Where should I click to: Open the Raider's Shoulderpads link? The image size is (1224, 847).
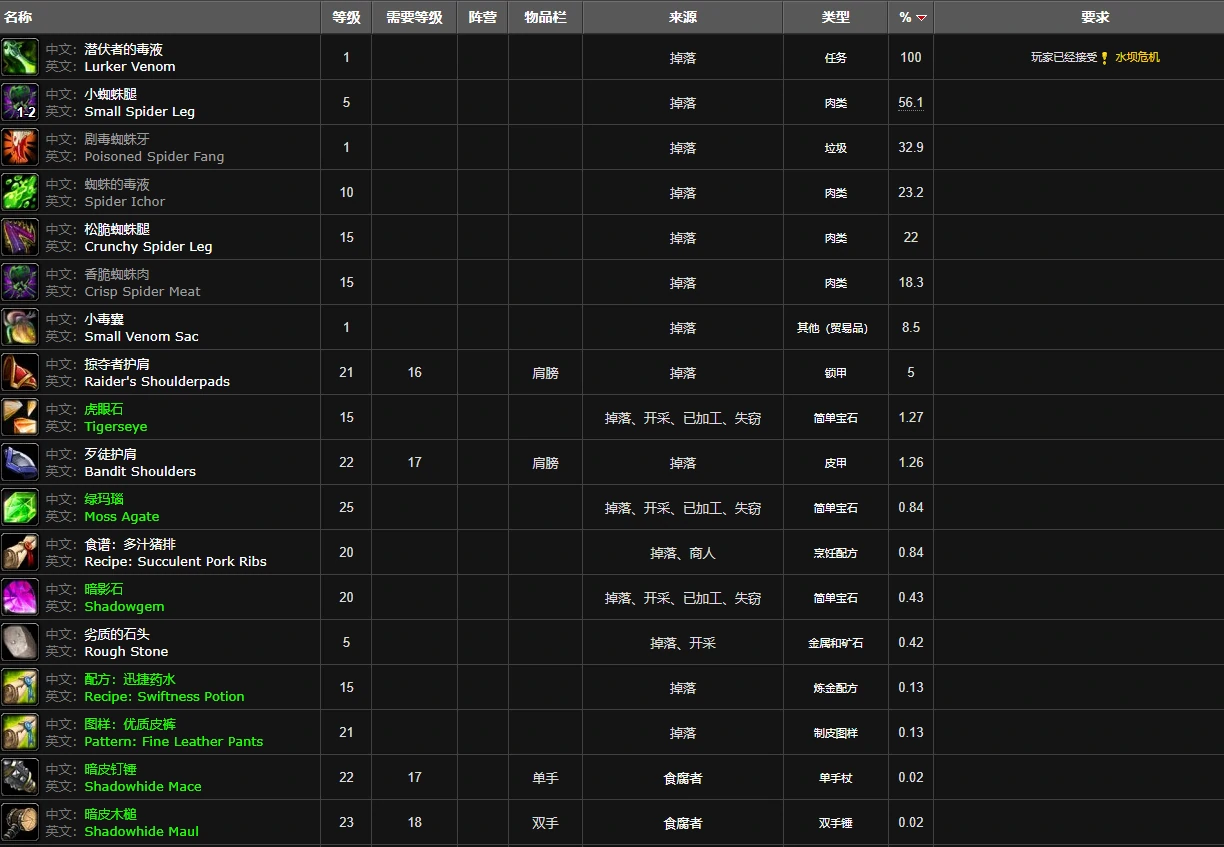pyautogui.click(x=157, y=382)
